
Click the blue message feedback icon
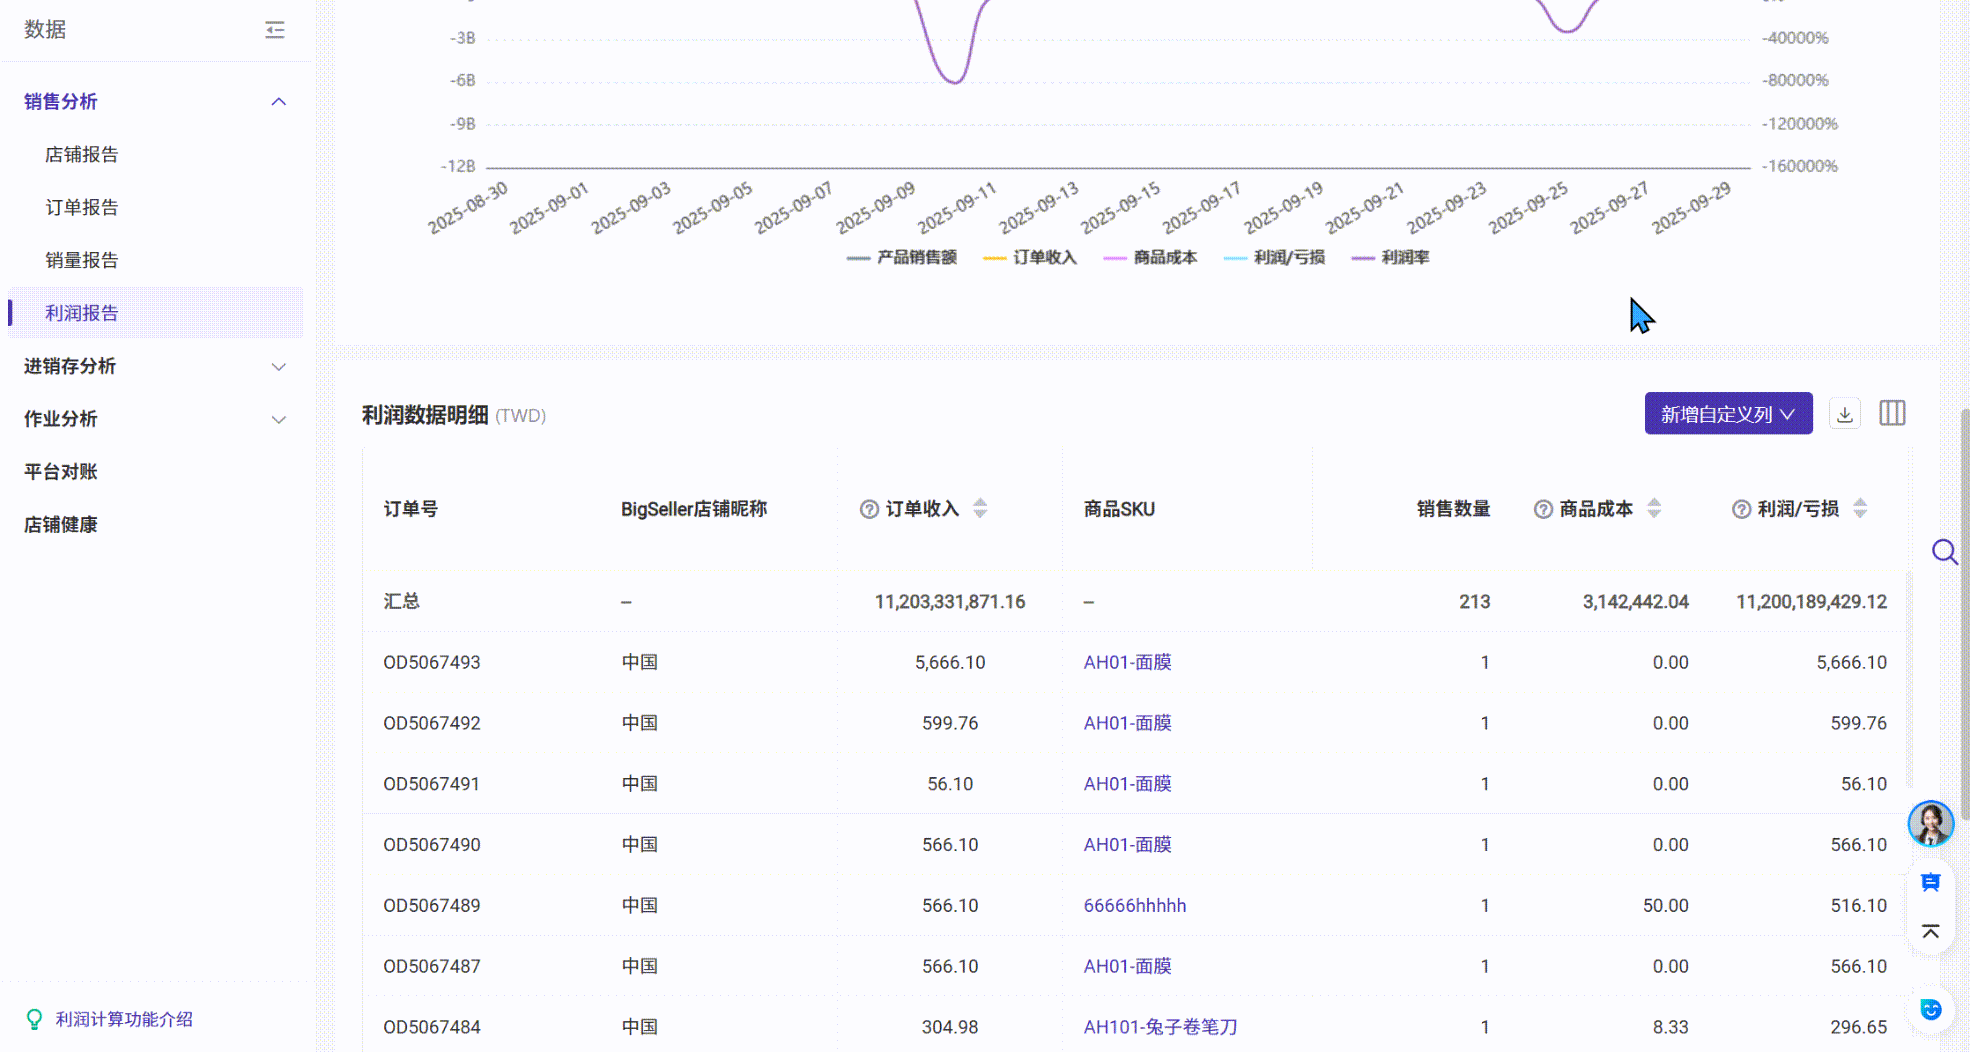(1930, 882)
